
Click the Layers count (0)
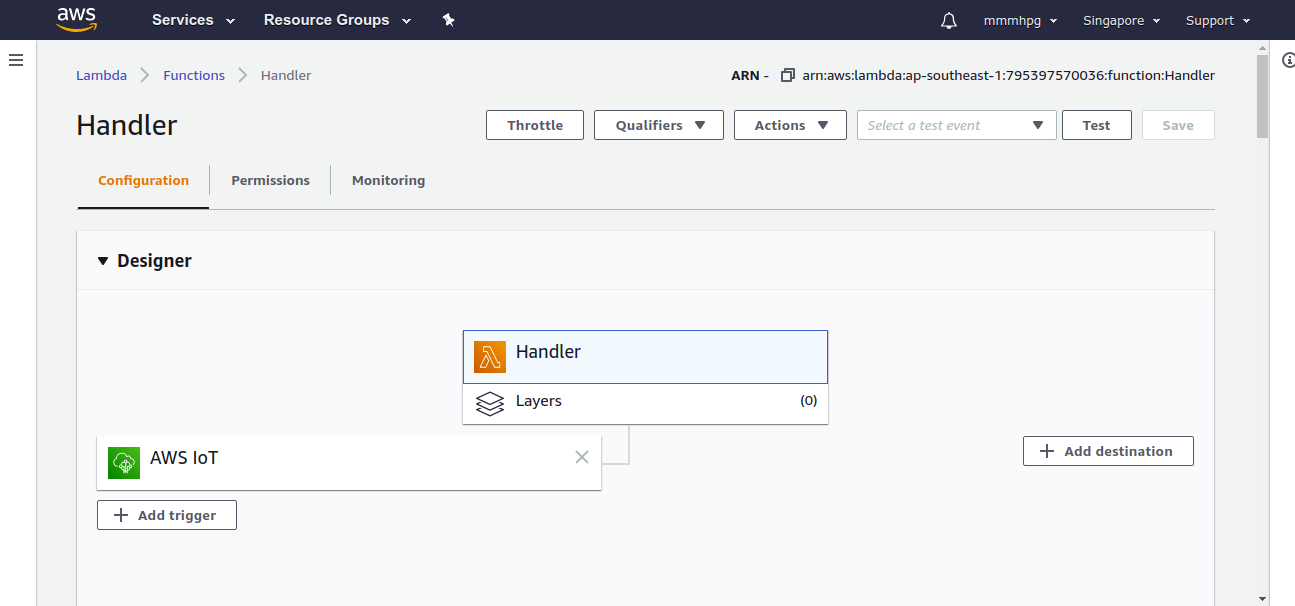808,401
